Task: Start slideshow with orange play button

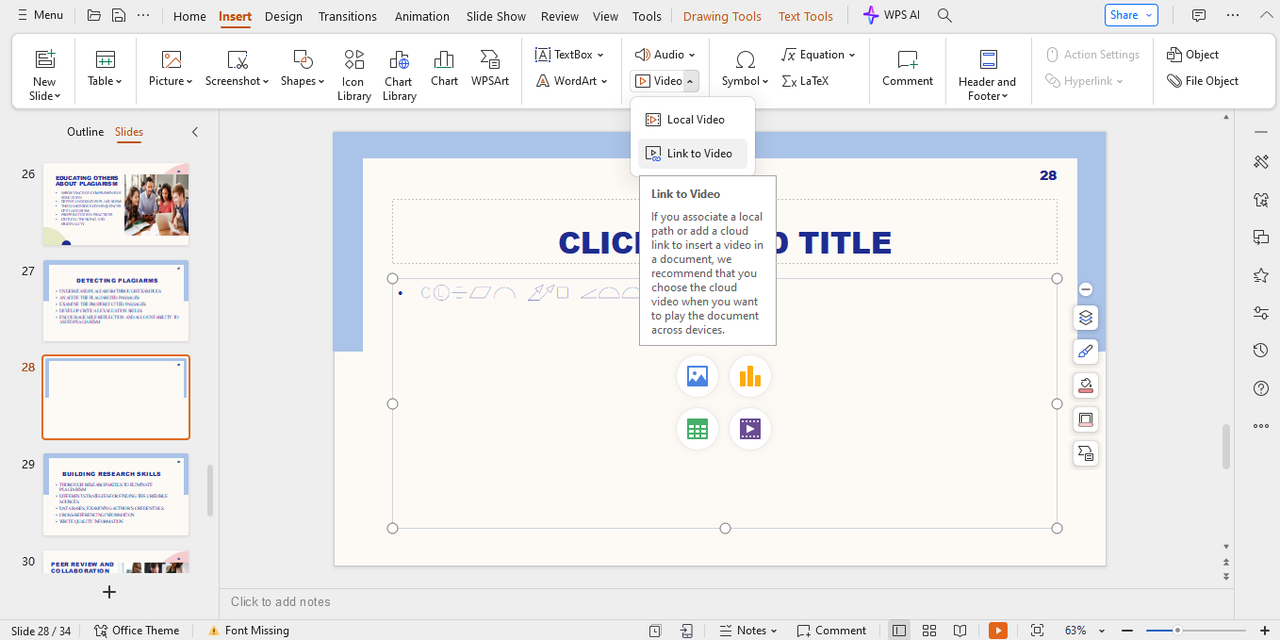Action: point(998,630)
